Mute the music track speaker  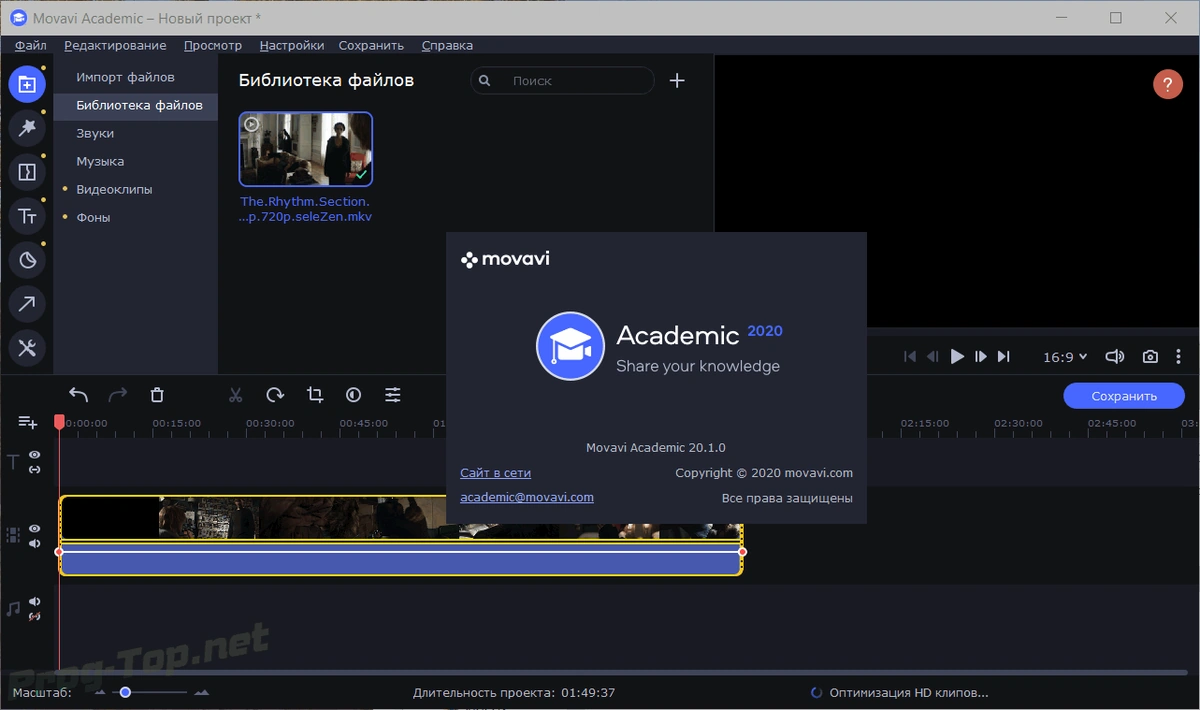35,602
